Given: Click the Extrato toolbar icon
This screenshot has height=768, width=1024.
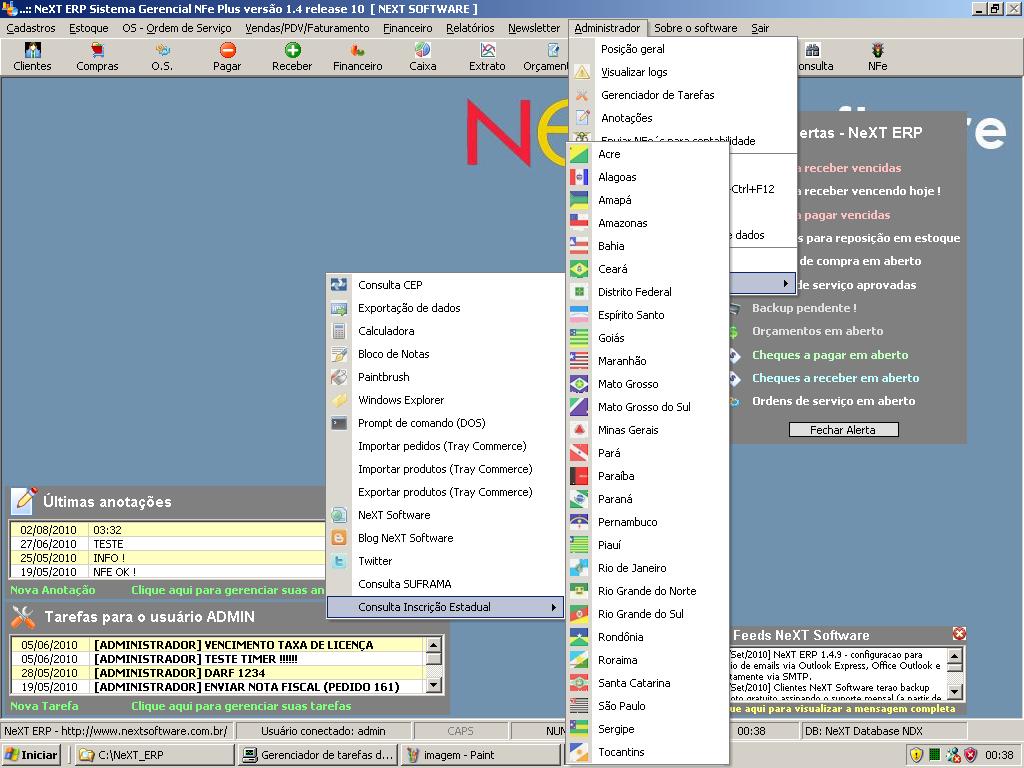Looking at the screenshot, I should pyautogui.click(x=487, y=57).
